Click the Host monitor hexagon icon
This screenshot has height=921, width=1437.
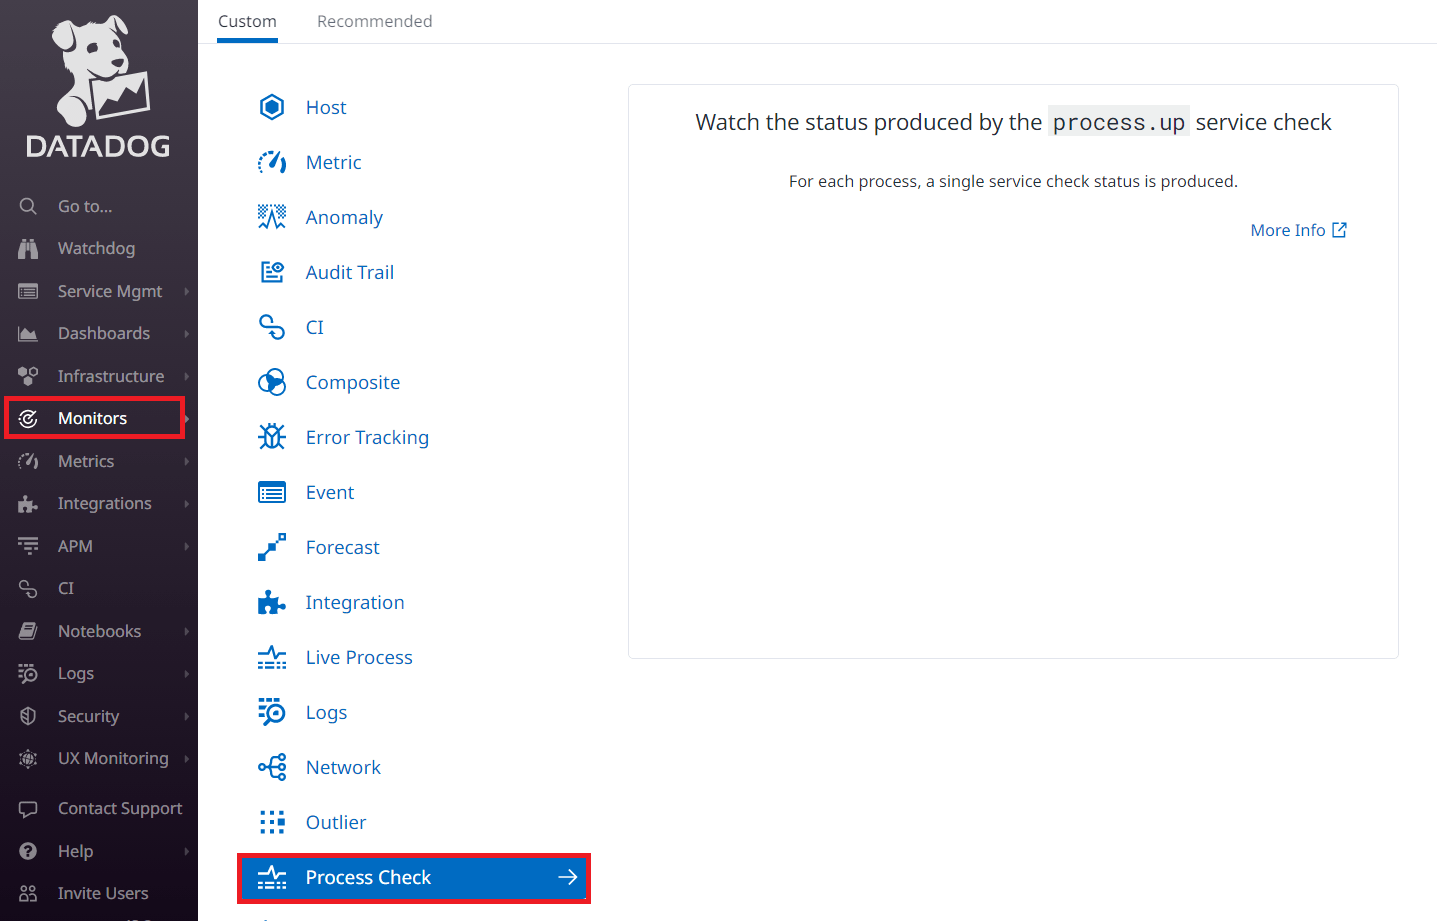tap(272, 107)
